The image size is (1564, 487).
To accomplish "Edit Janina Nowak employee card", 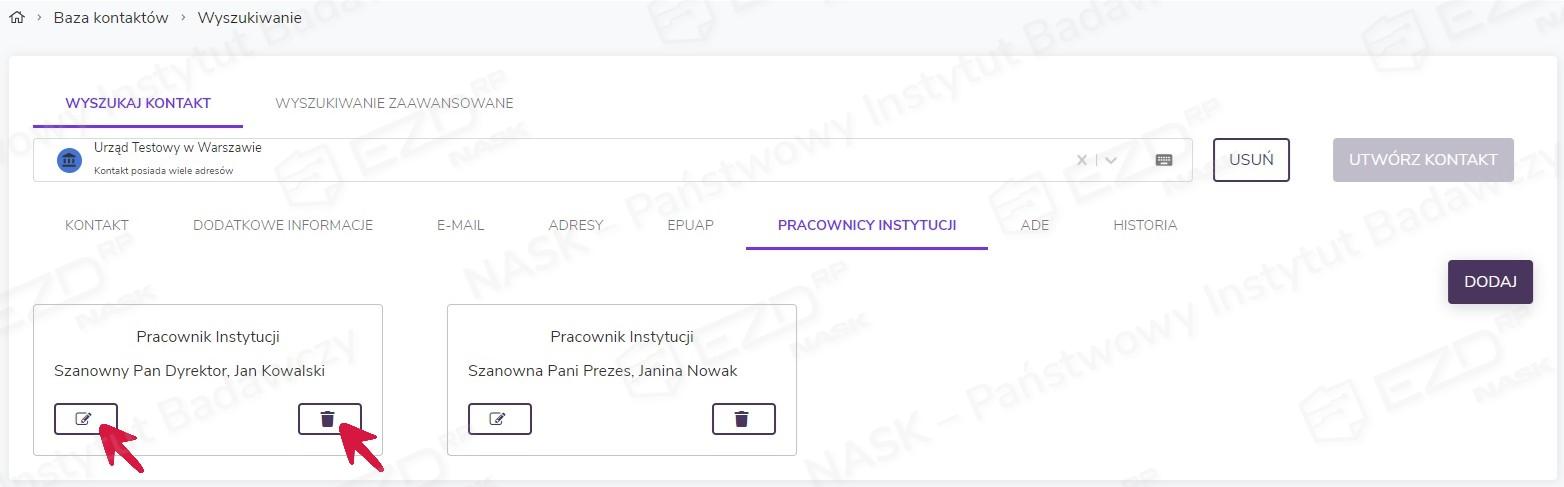I will point(499,419).
